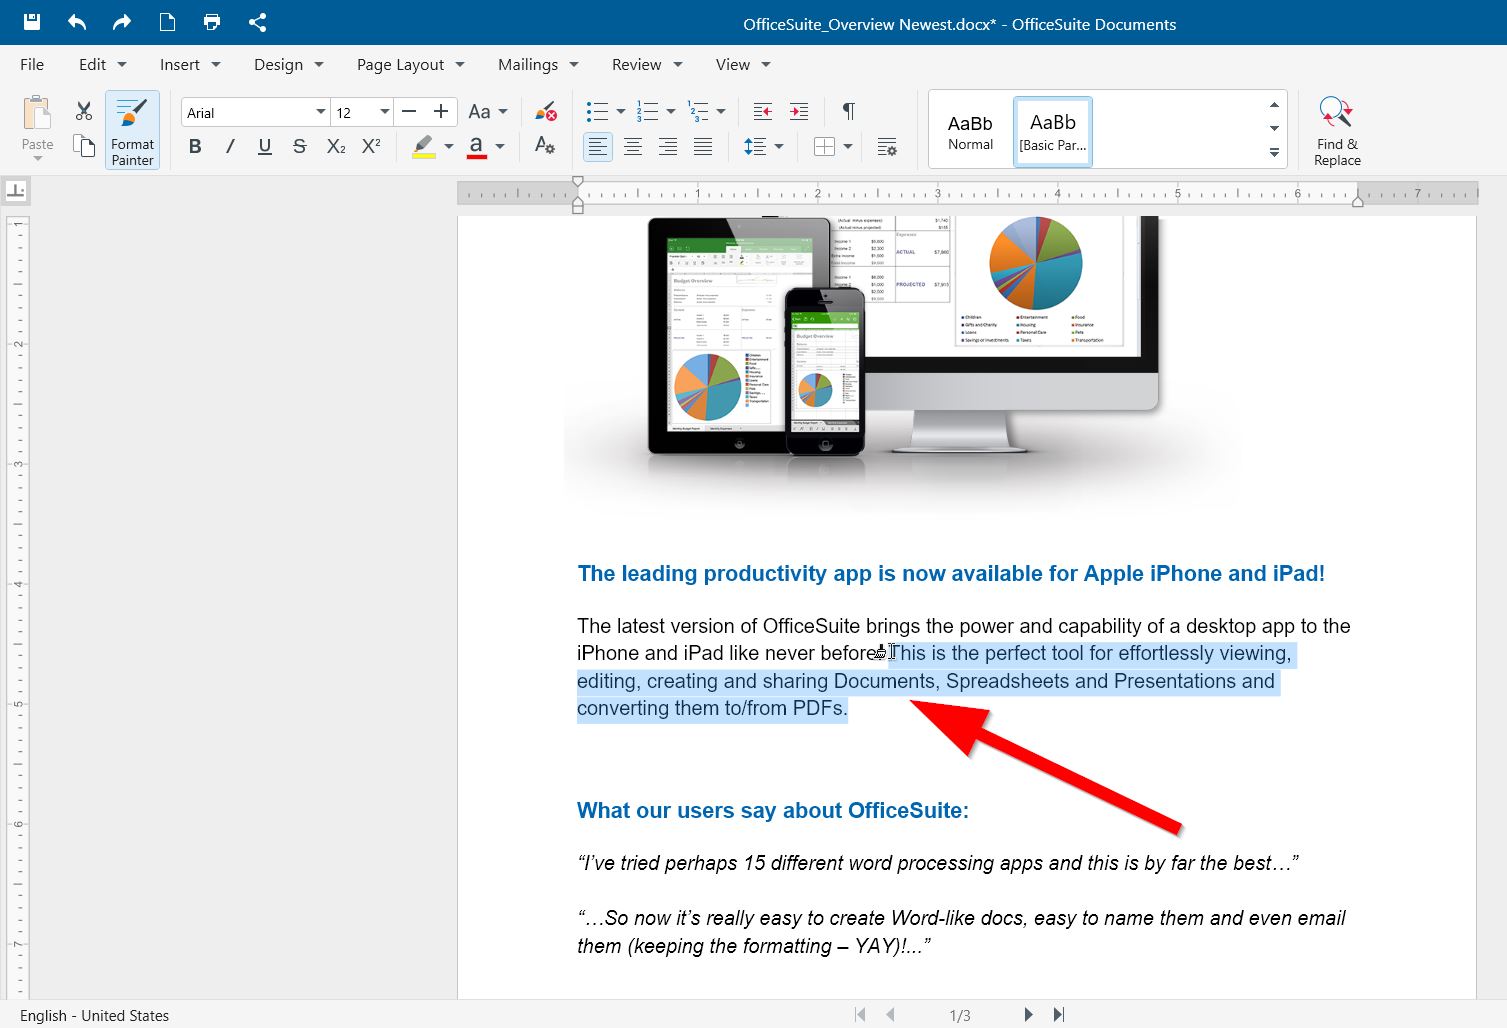Open Find & Replace
The width and height of the screenshot is (1507, 1028).
1337,131
